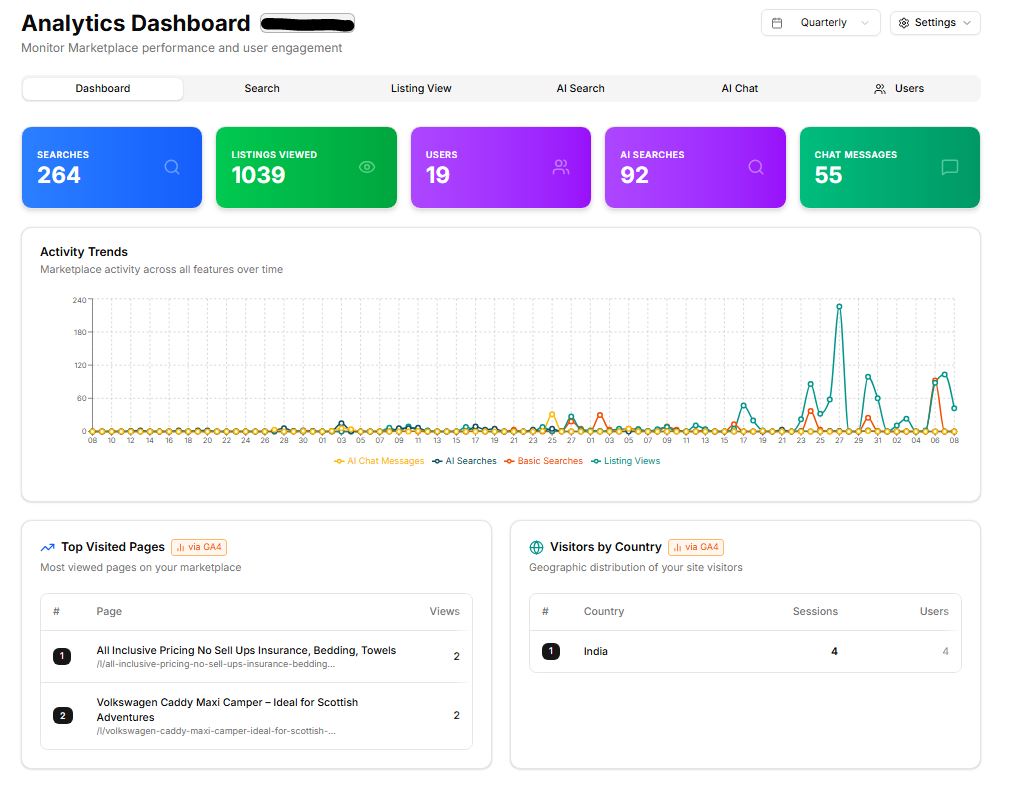Open the AI Chat tab
The image size is (1009, 790).
[x=740, y=89]
